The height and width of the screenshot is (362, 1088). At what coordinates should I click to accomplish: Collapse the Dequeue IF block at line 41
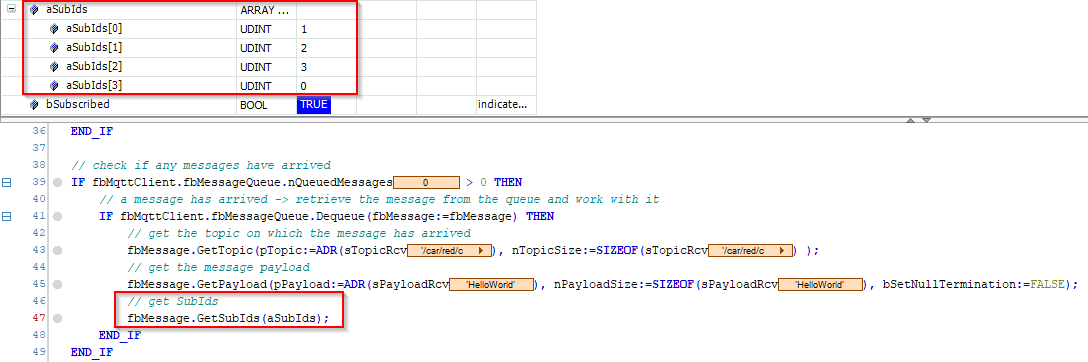coord(7,216)
